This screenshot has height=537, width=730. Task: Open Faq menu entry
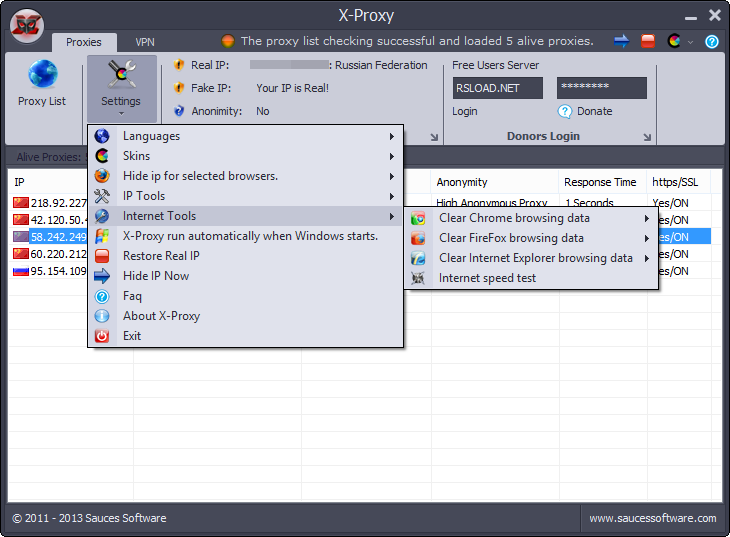pyautogui.click(x=245, y=296)
